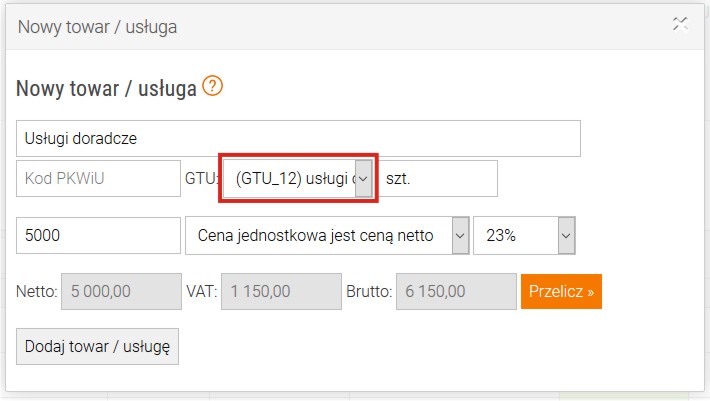
Task: Close the Nowy towar / usługa dialog
Action: (680, 24)
